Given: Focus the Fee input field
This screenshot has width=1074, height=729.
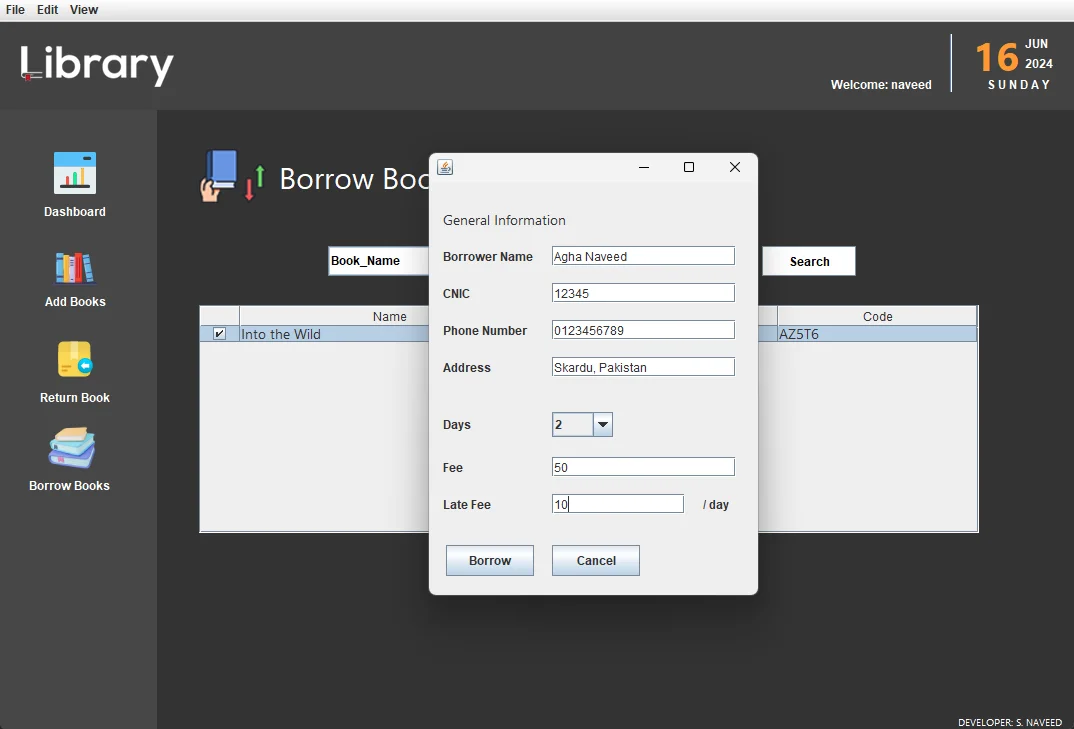Looking at the screenshot, I should [x=643, y=467].
